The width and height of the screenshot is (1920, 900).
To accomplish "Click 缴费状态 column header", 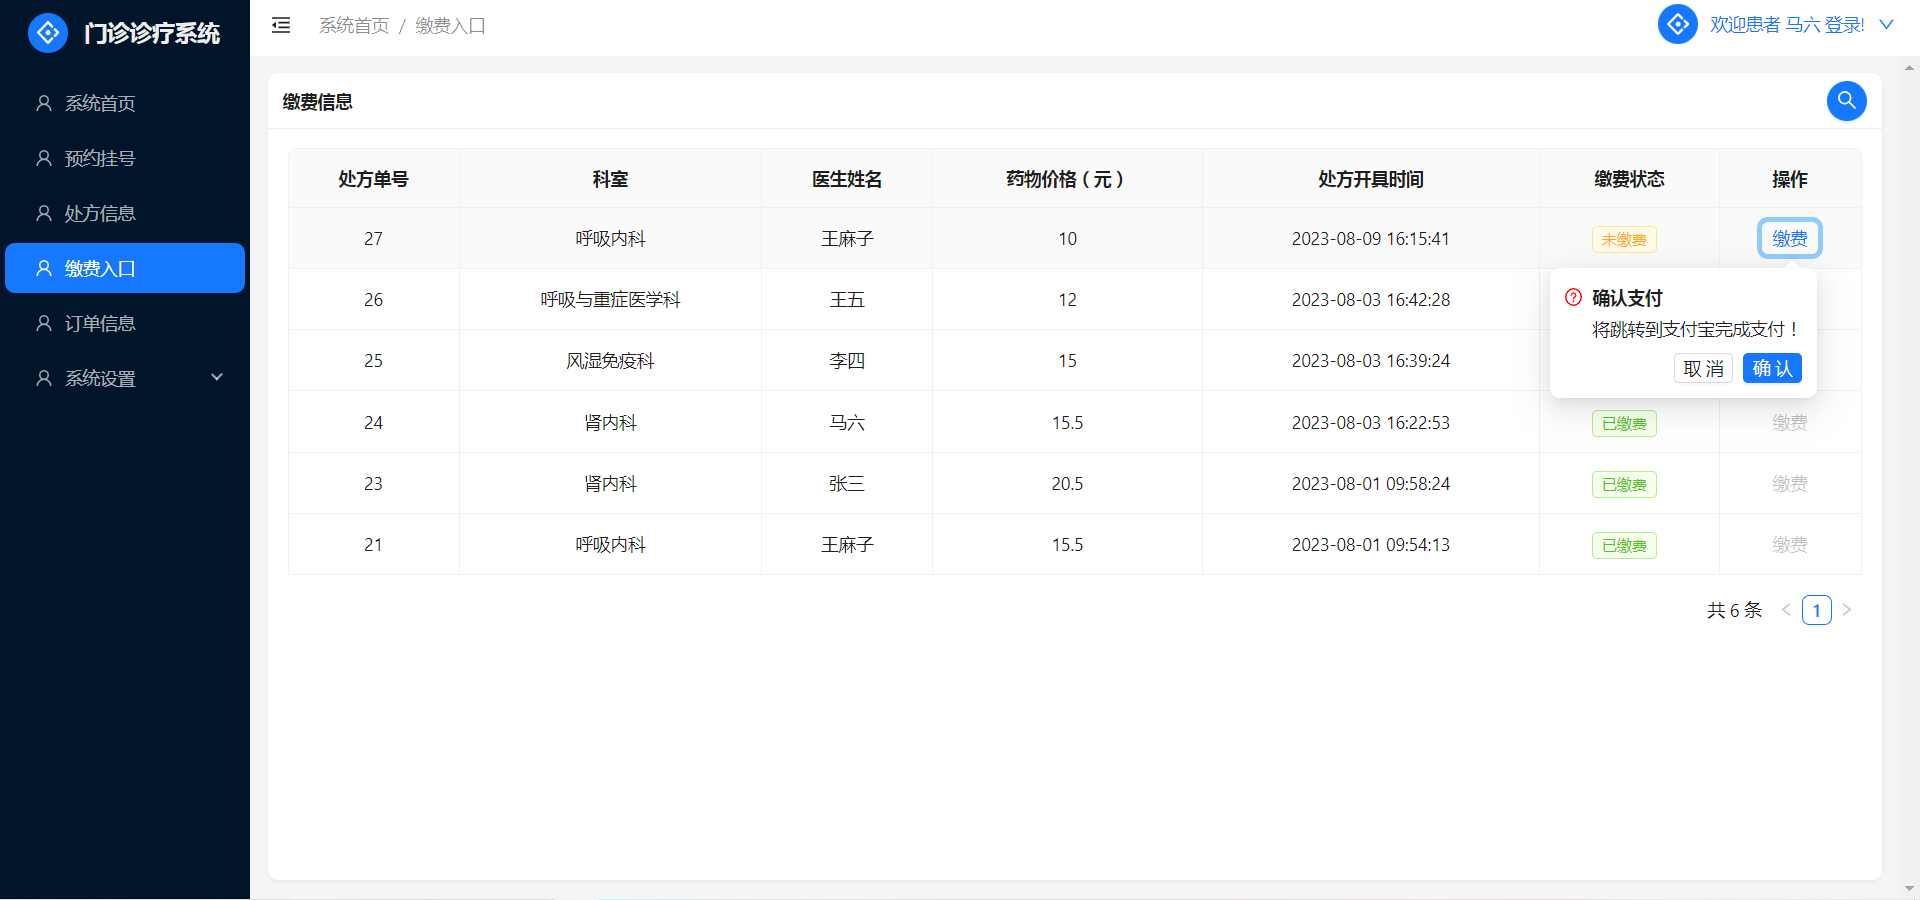I will pos(1629,179).
